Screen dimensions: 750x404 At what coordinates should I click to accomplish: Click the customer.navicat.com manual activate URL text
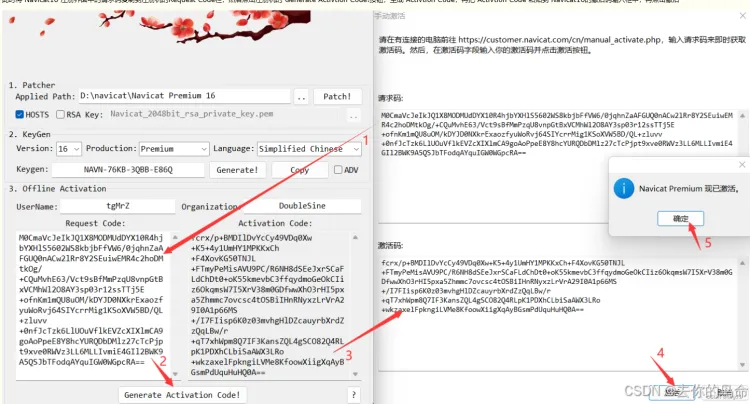point(560,40)
